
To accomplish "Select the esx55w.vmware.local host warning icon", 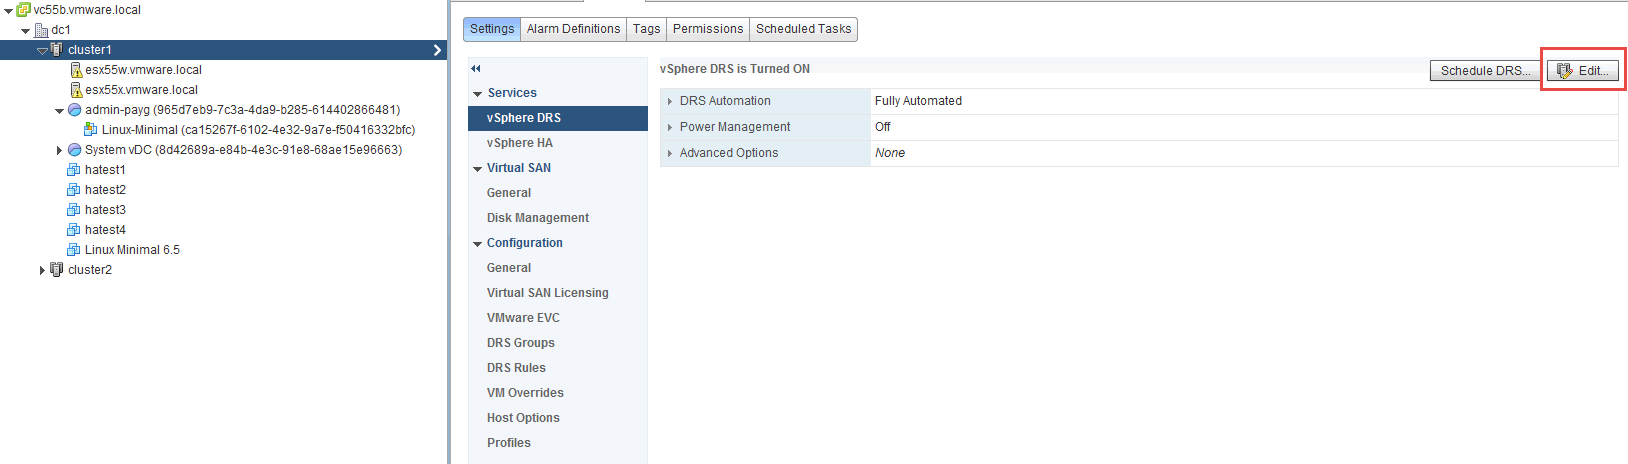I will 76,70.
